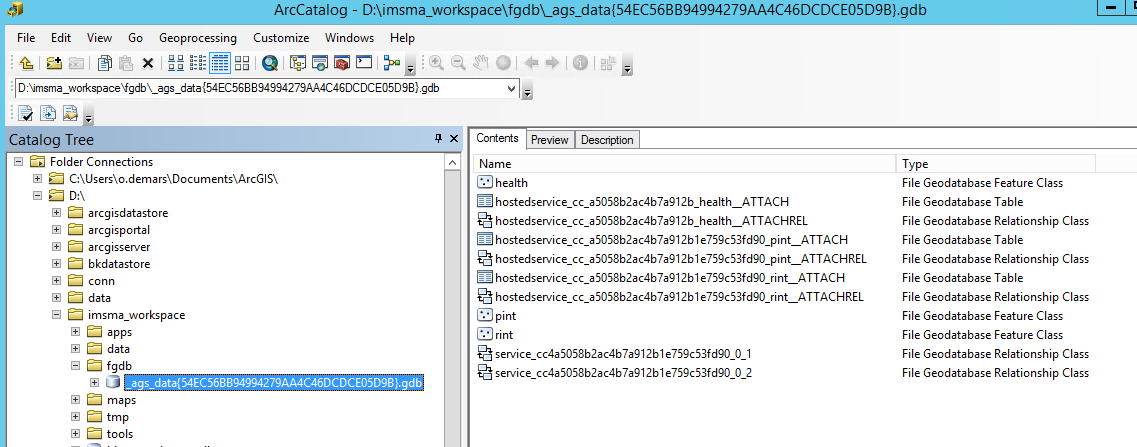
Task: Switch contents view to List
Action: coord(197,63)
